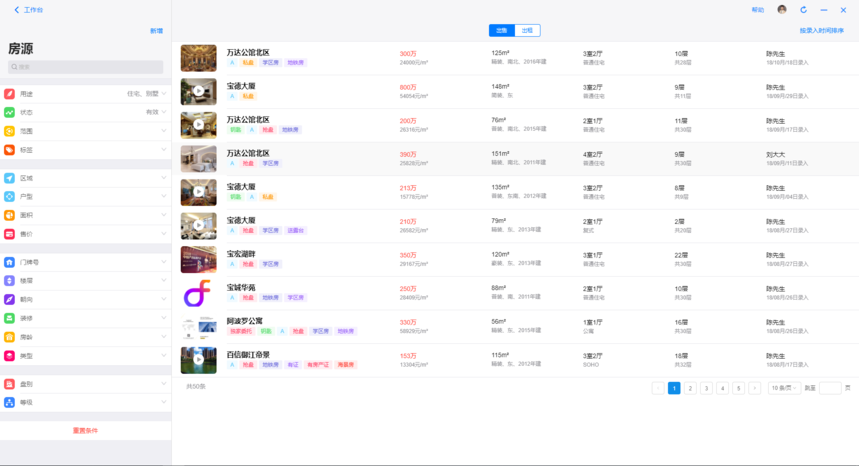Open the 10条/页 page size dropdown
Screen dimensions: 859x466
coord(784,388)
